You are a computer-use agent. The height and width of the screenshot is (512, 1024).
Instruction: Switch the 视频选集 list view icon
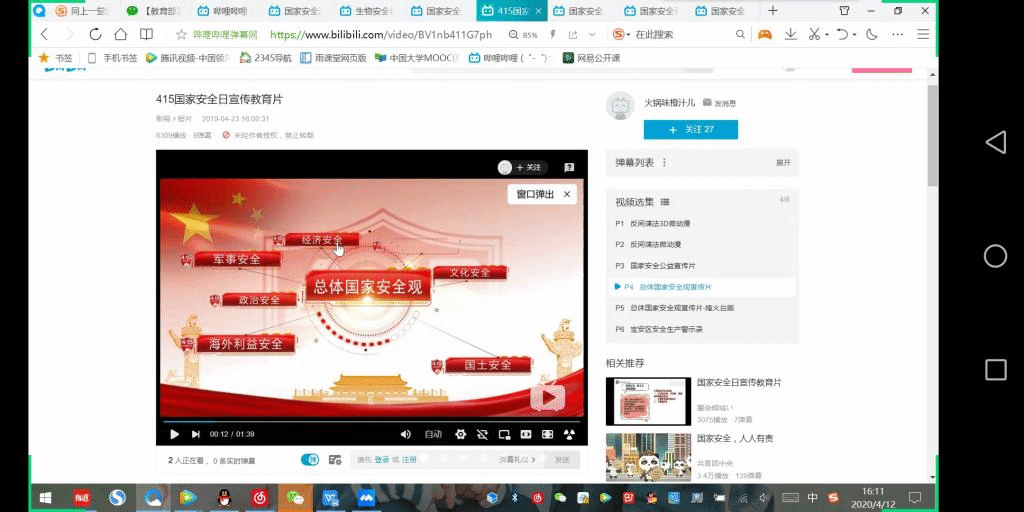[x=665, y=202]
